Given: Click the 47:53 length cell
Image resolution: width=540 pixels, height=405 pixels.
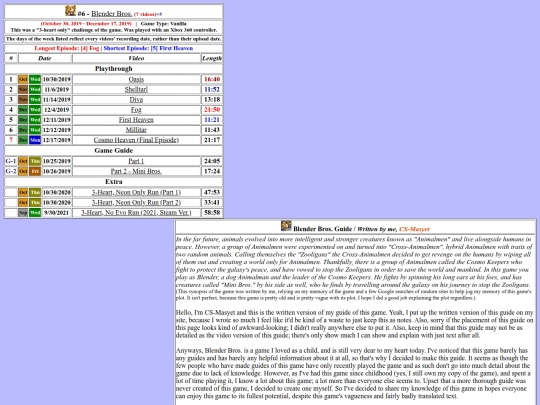Looking at the screenshot, I should point(212,192).
